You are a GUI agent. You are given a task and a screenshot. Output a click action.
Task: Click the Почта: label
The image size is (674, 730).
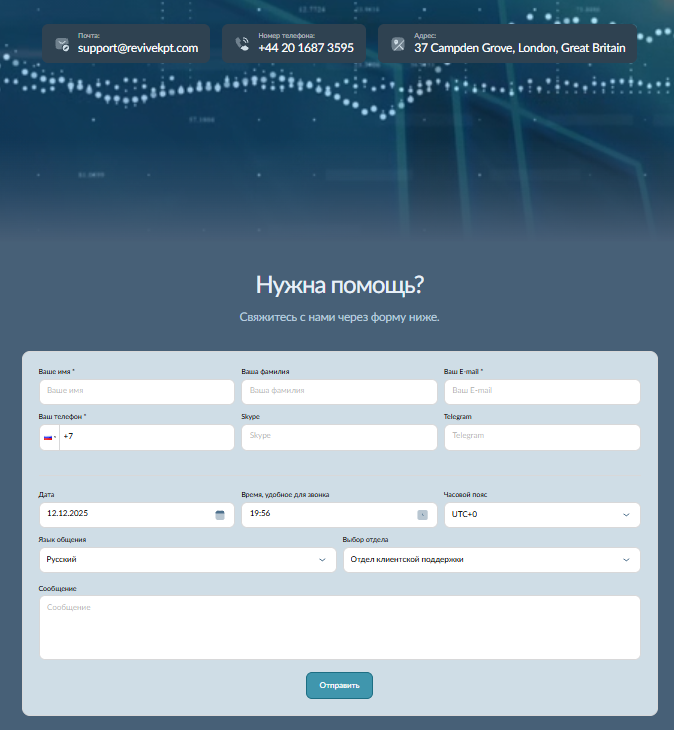click(x=89, y=36)
